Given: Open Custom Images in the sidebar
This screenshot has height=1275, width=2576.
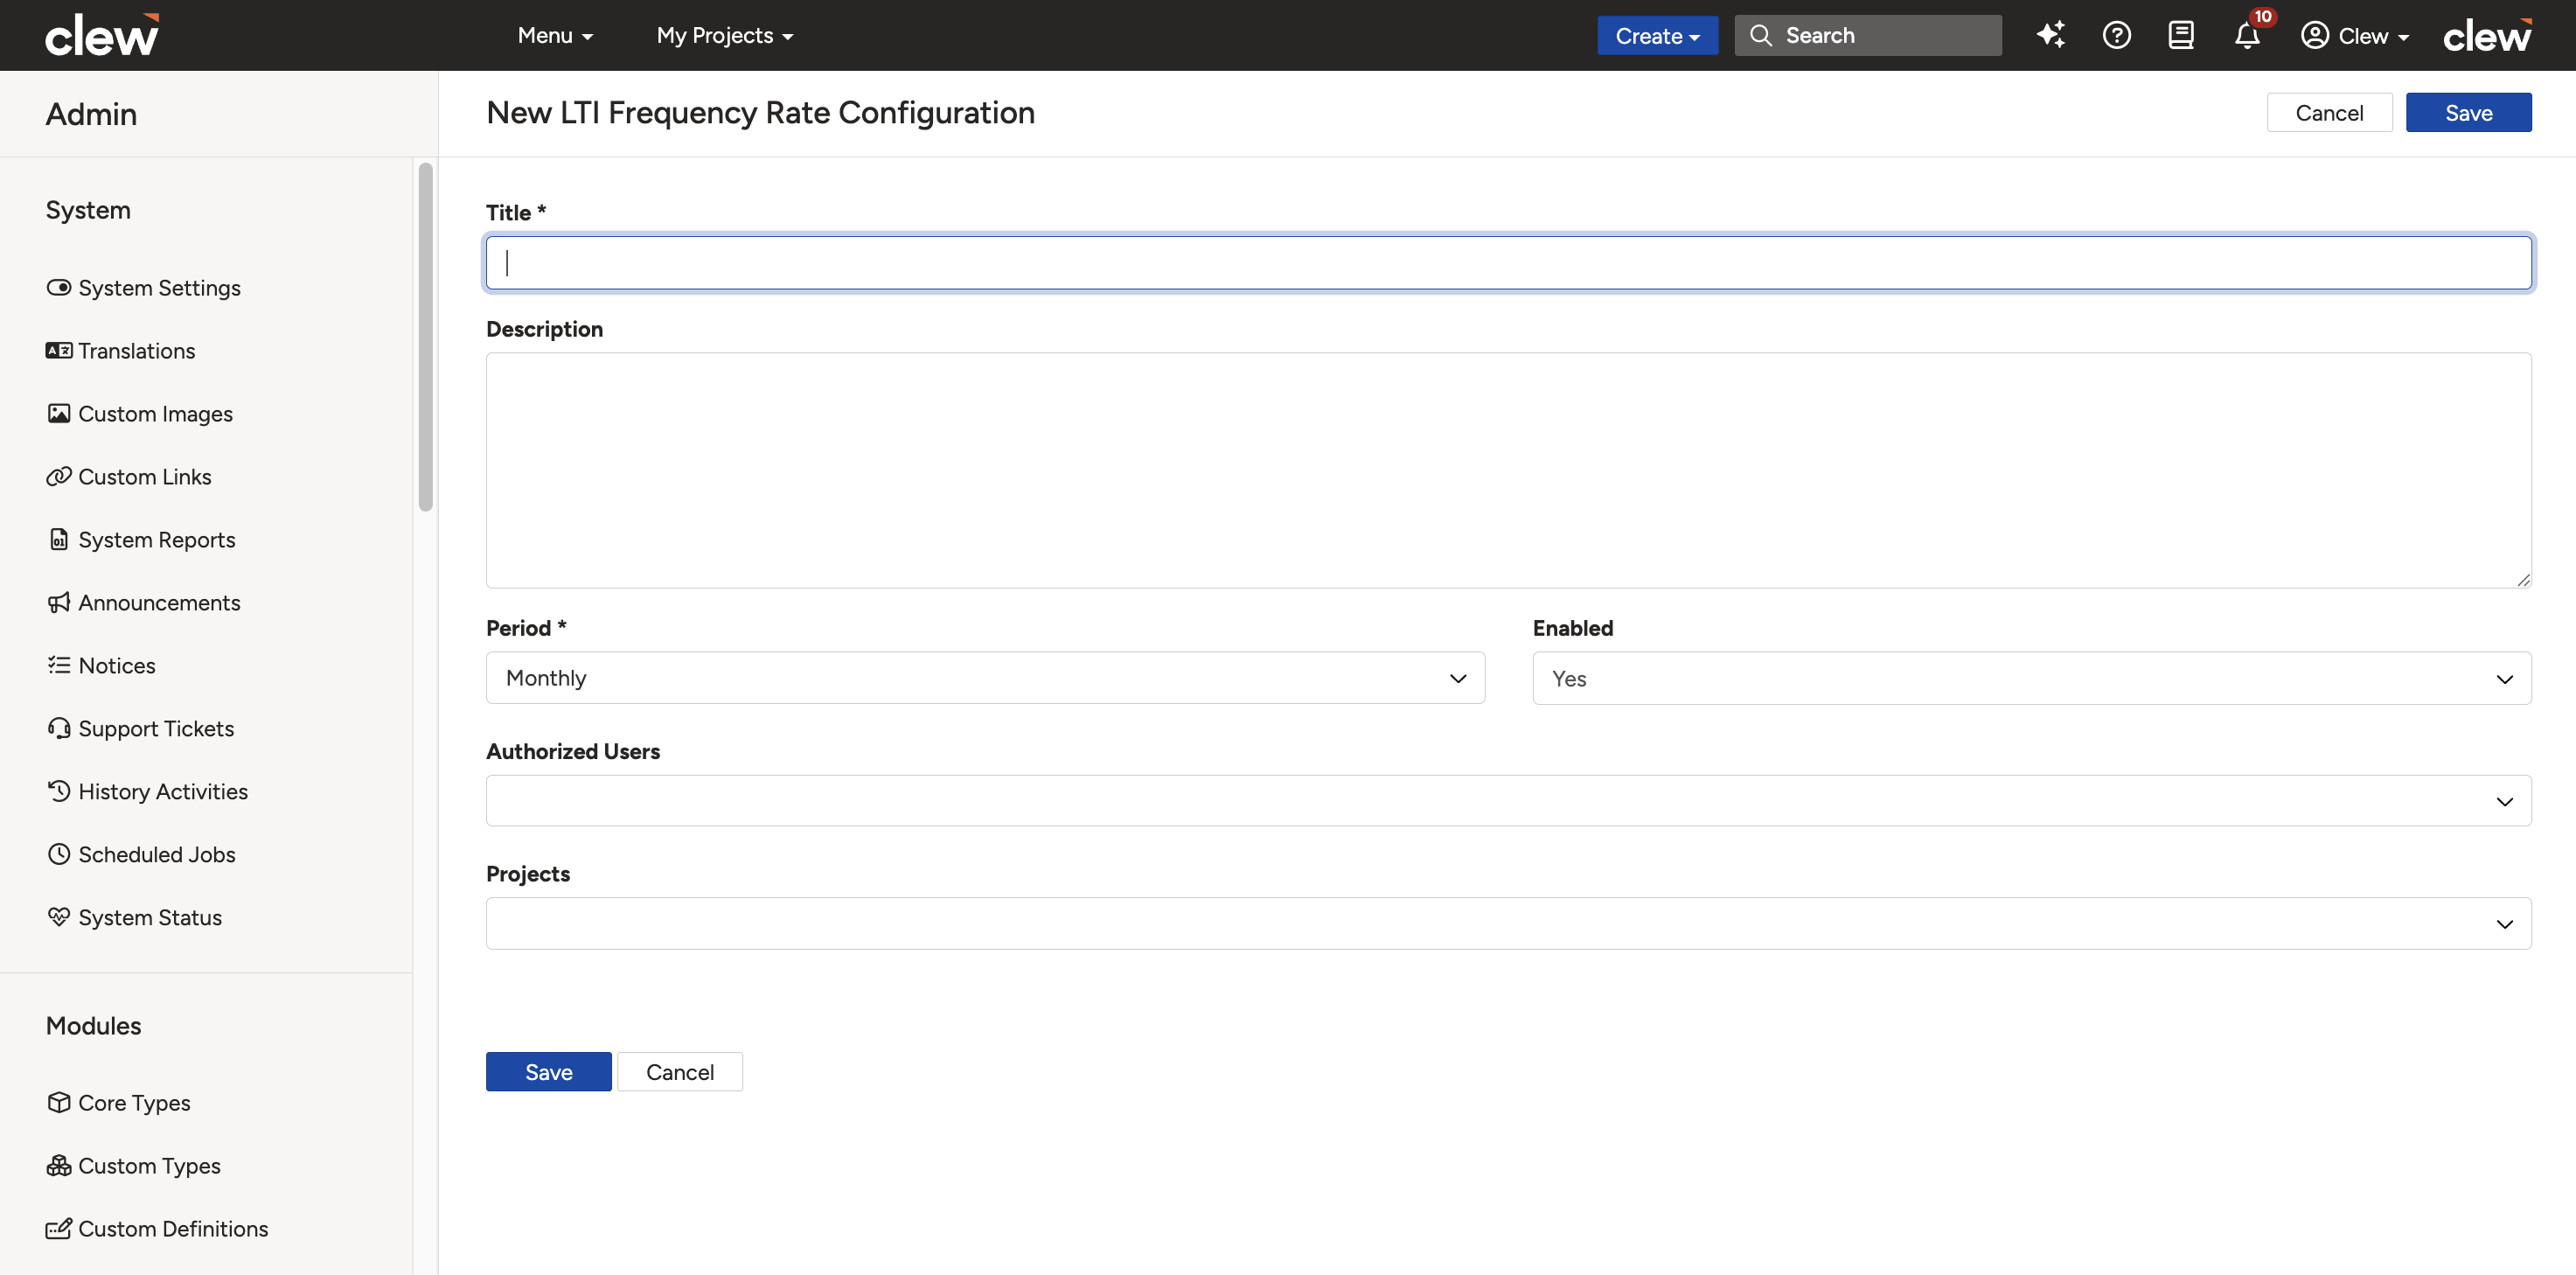Looking at the screenshot, I should (x=155, y=414).
